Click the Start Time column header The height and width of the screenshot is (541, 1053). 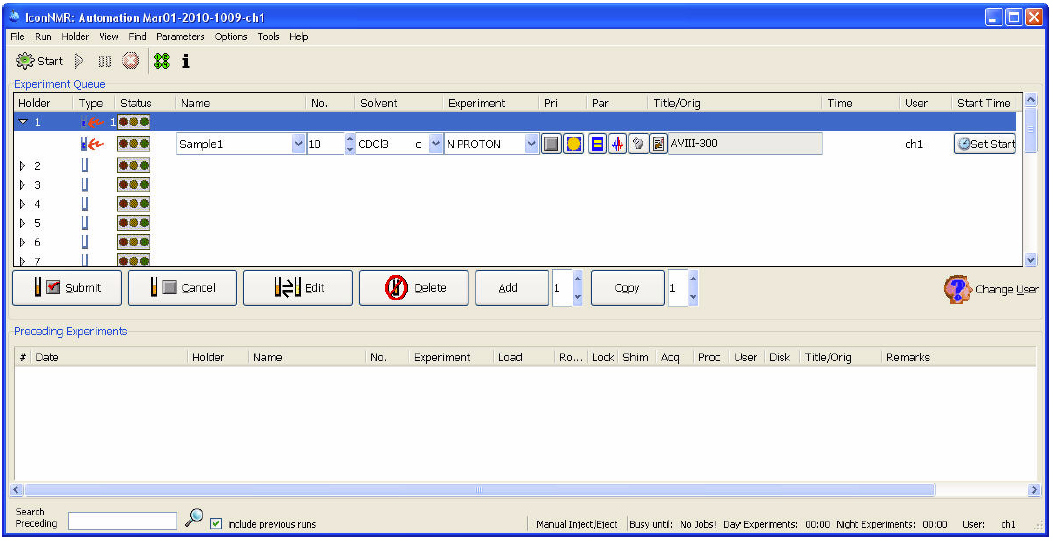pos(984,103)
